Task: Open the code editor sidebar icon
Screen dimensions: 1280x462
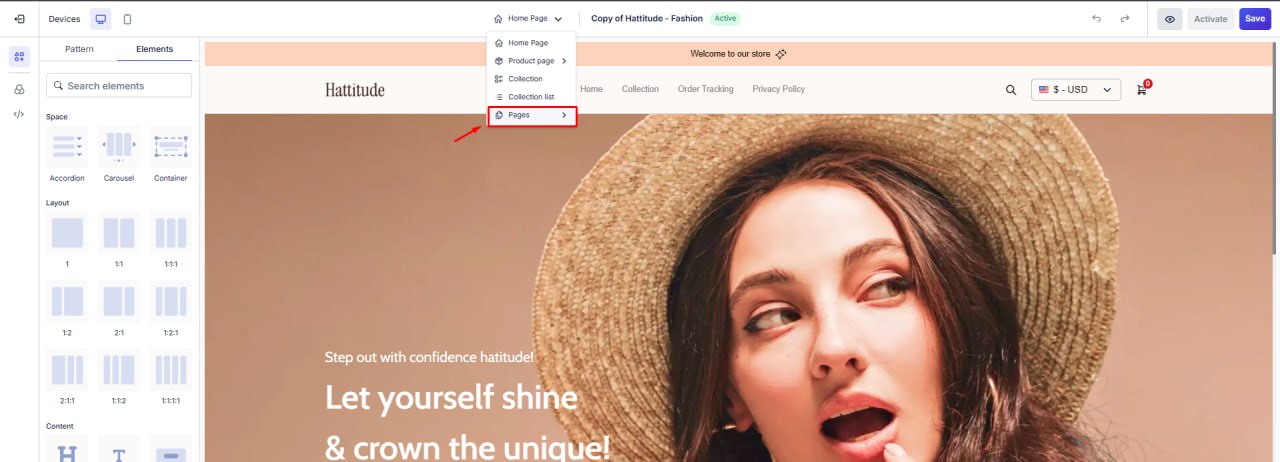Action: 19,114
